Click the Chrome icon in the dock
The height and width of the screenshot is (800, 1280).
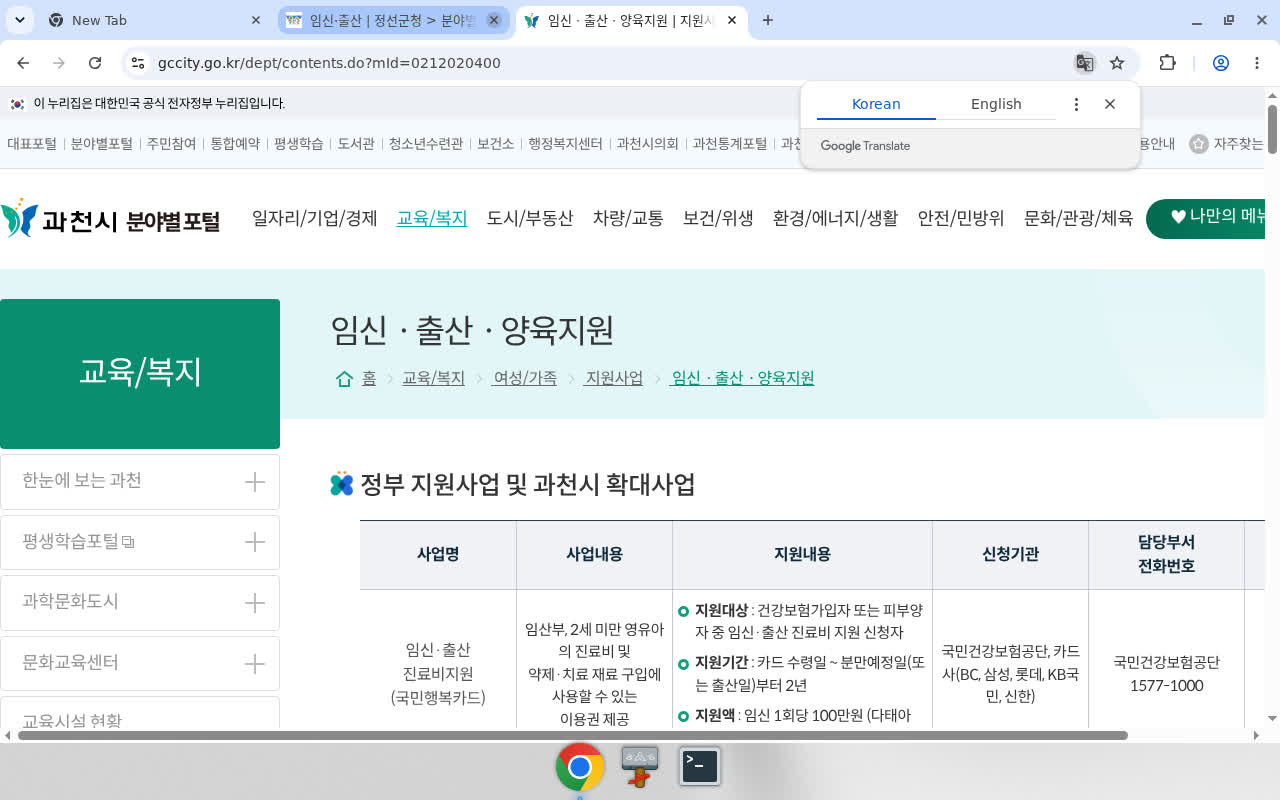(x=580, y=767)
